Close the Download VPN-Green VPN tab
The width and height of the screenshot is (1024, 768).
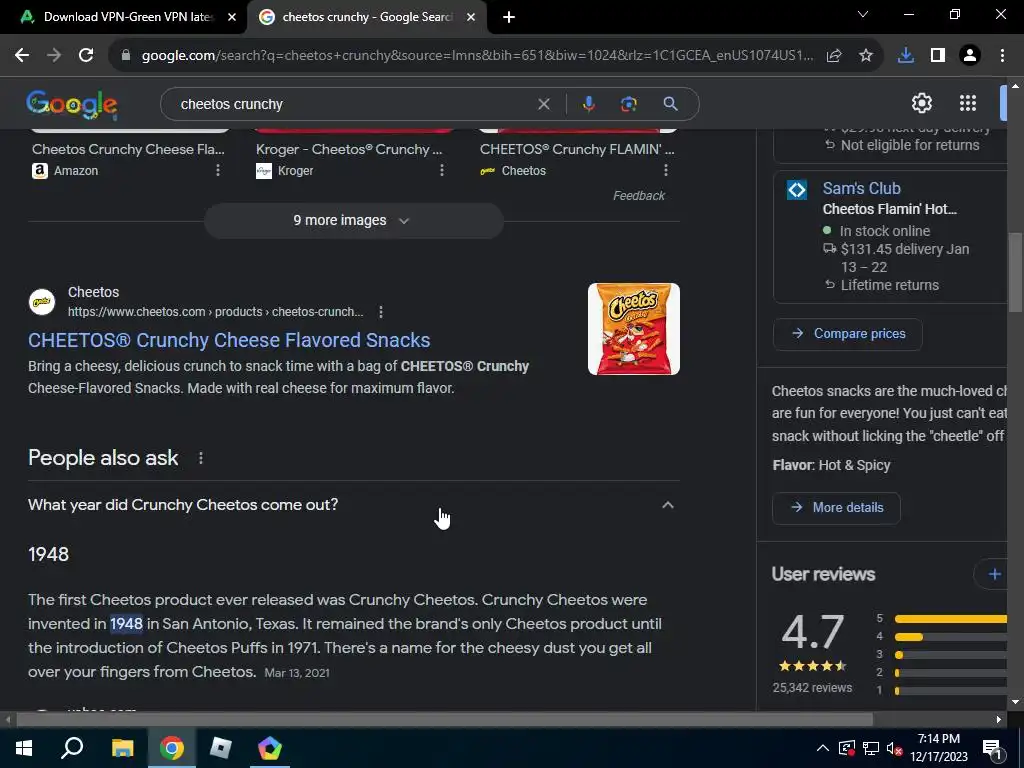click(232, 18)
